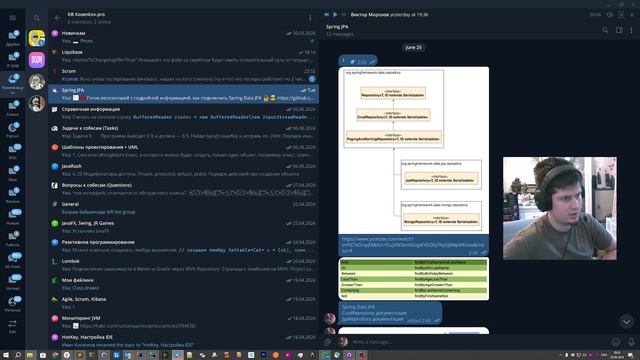Open the green query keywords table image
Screen dimensions: 640x360
pos(413,279)
